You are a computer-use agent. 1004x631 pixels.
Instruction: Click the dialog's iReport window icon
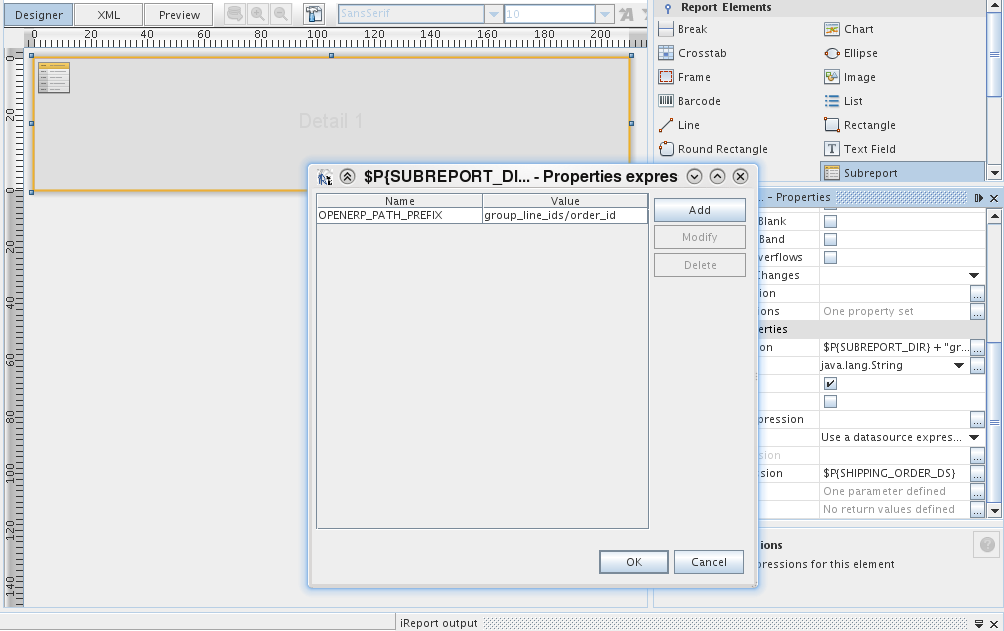(x=325, y=177)
